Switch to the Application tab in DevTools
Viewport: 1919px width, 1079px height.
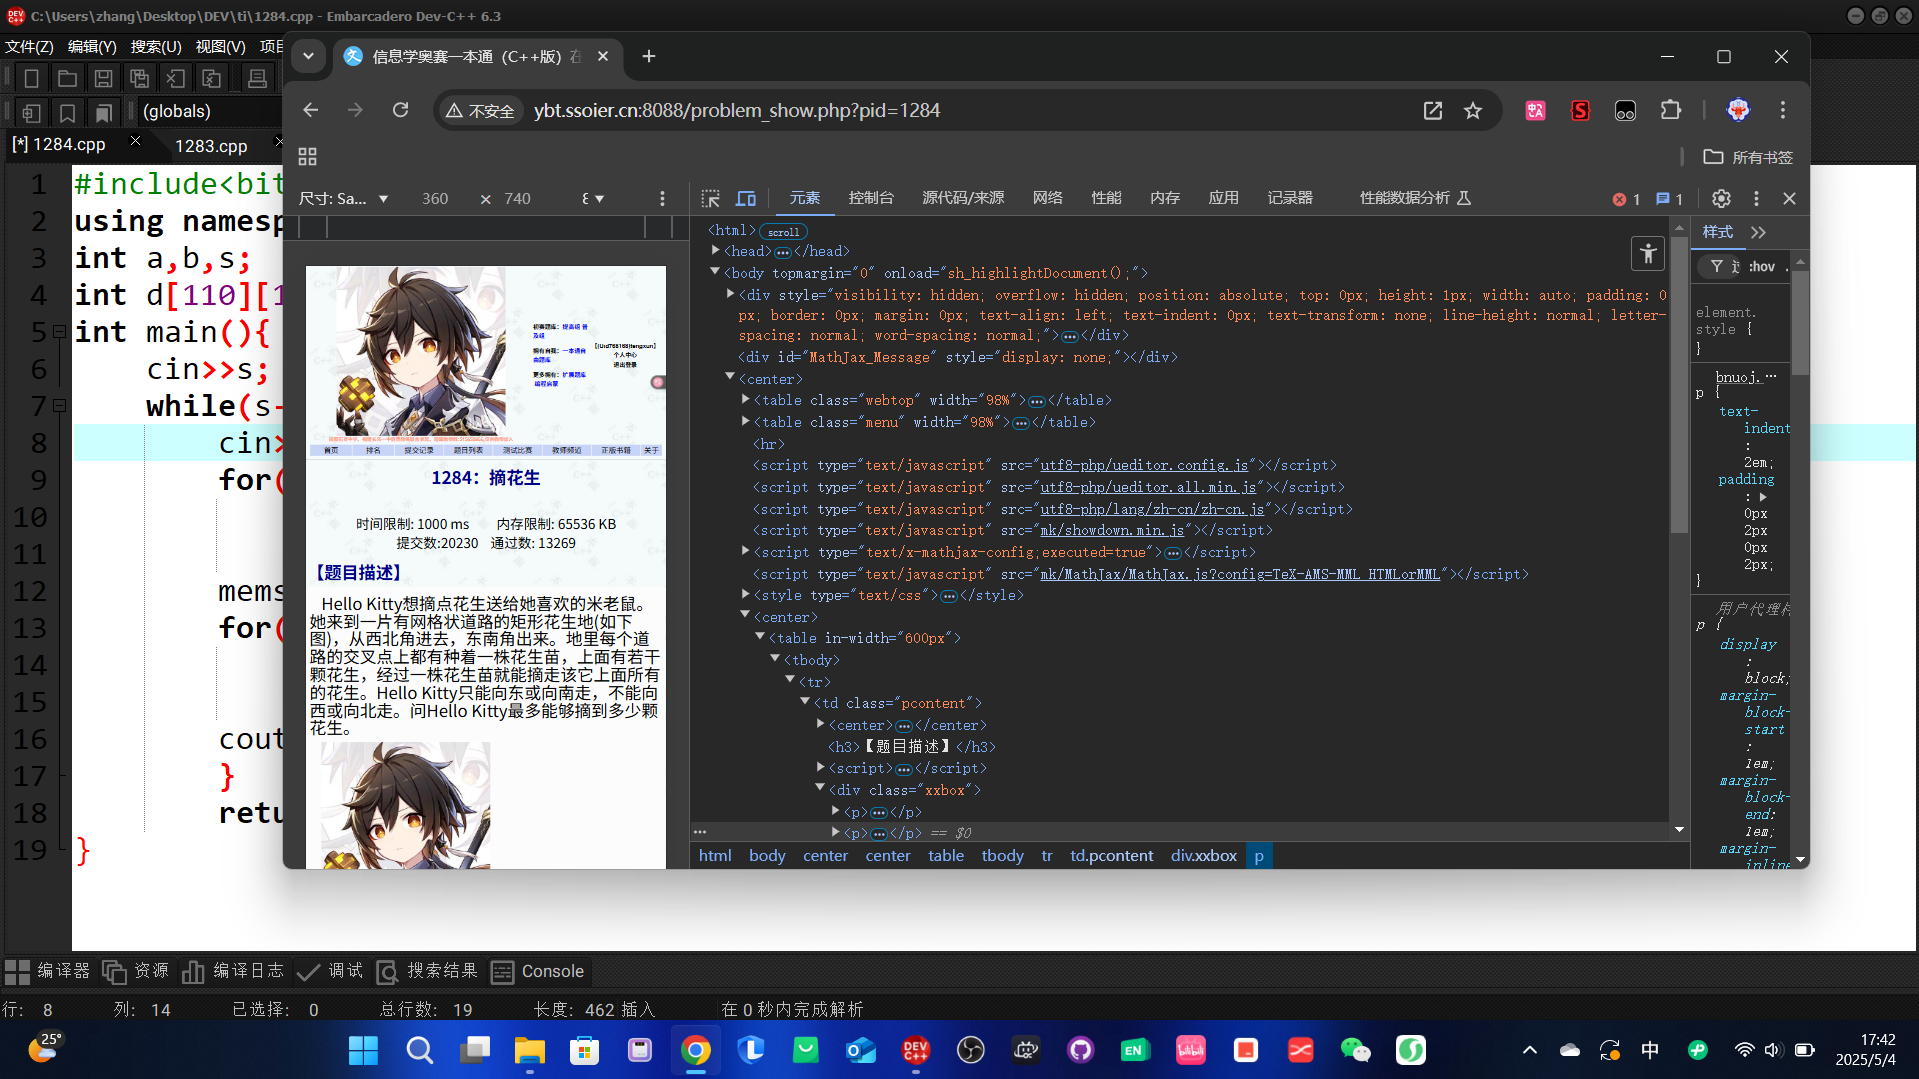tap(1224, 198)
